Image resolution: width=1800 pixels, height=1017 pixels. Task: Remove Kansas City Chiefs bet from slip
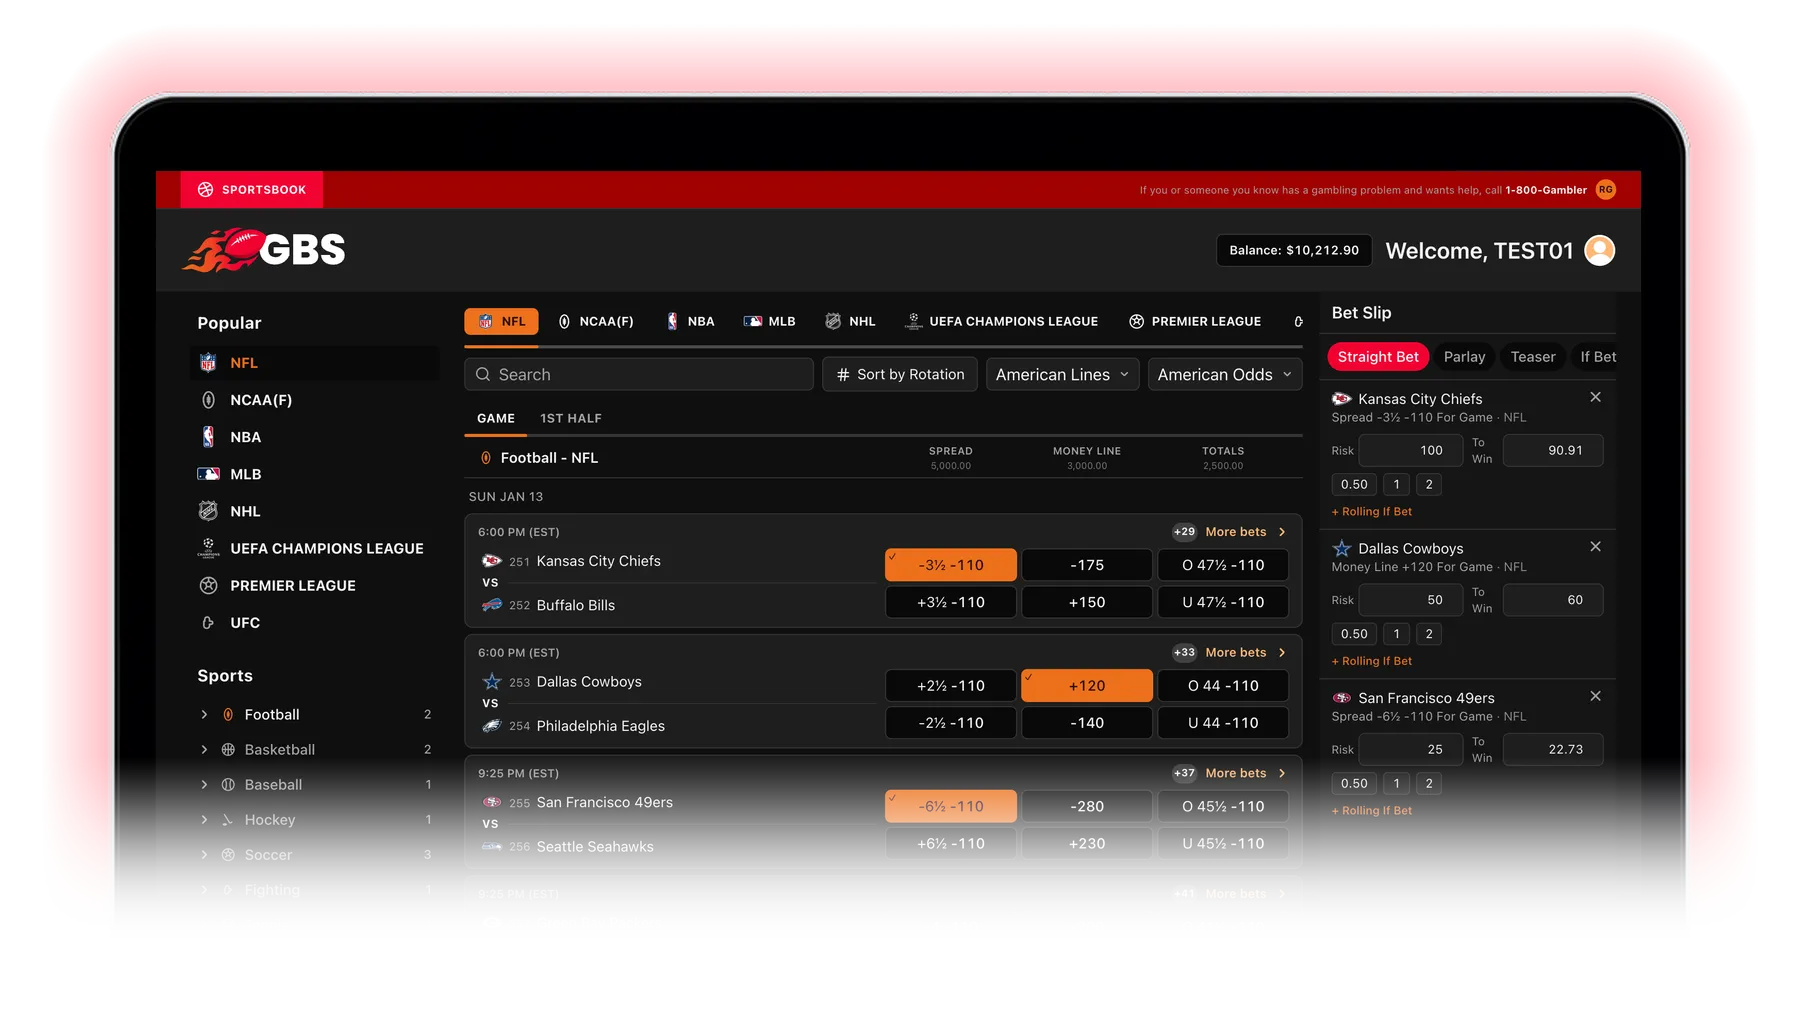(x=1595, y=397)
